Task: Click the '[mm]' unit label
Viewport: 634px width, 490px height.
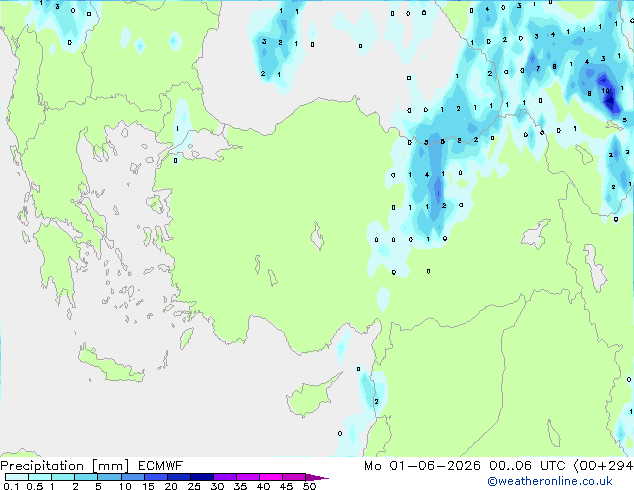Action: click(x=110, y=466)
